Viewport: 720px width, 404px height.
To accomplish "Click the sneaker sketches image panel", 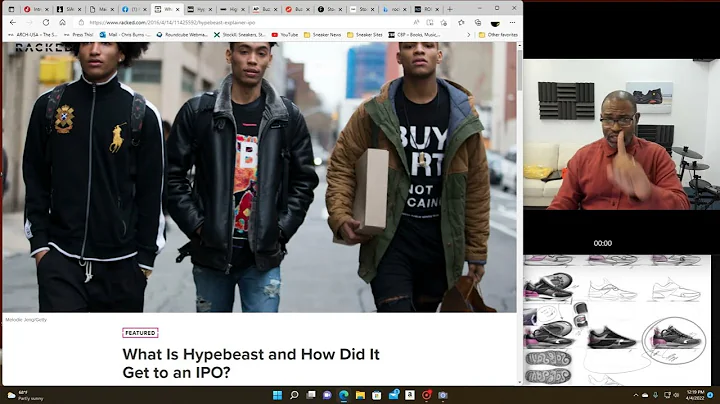I will coord(617,320).
